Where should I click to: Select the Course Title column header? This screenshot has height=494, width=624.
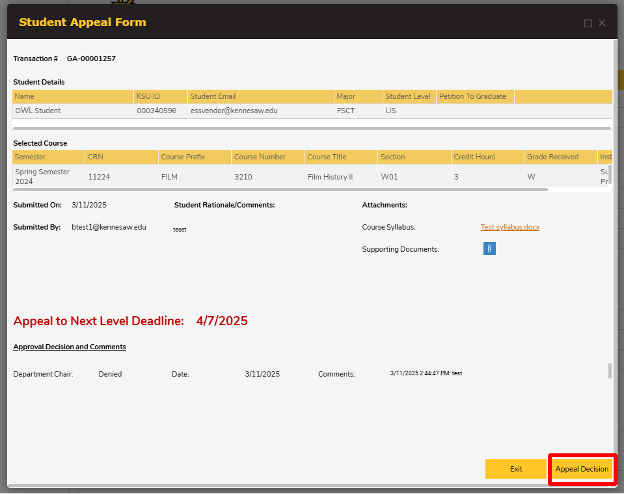click(339, 157)
